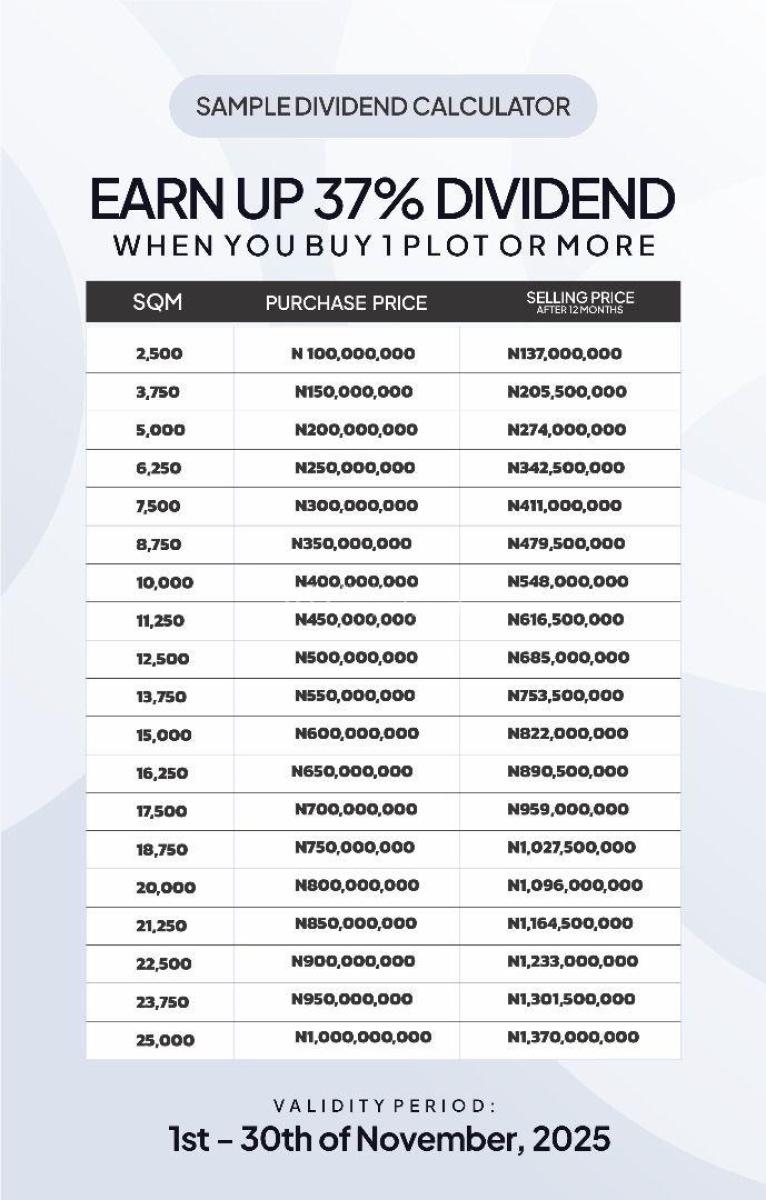The image size is (766, 1200).
Task: Select the 25,000 SQM cell
Action: point(165,1041)
